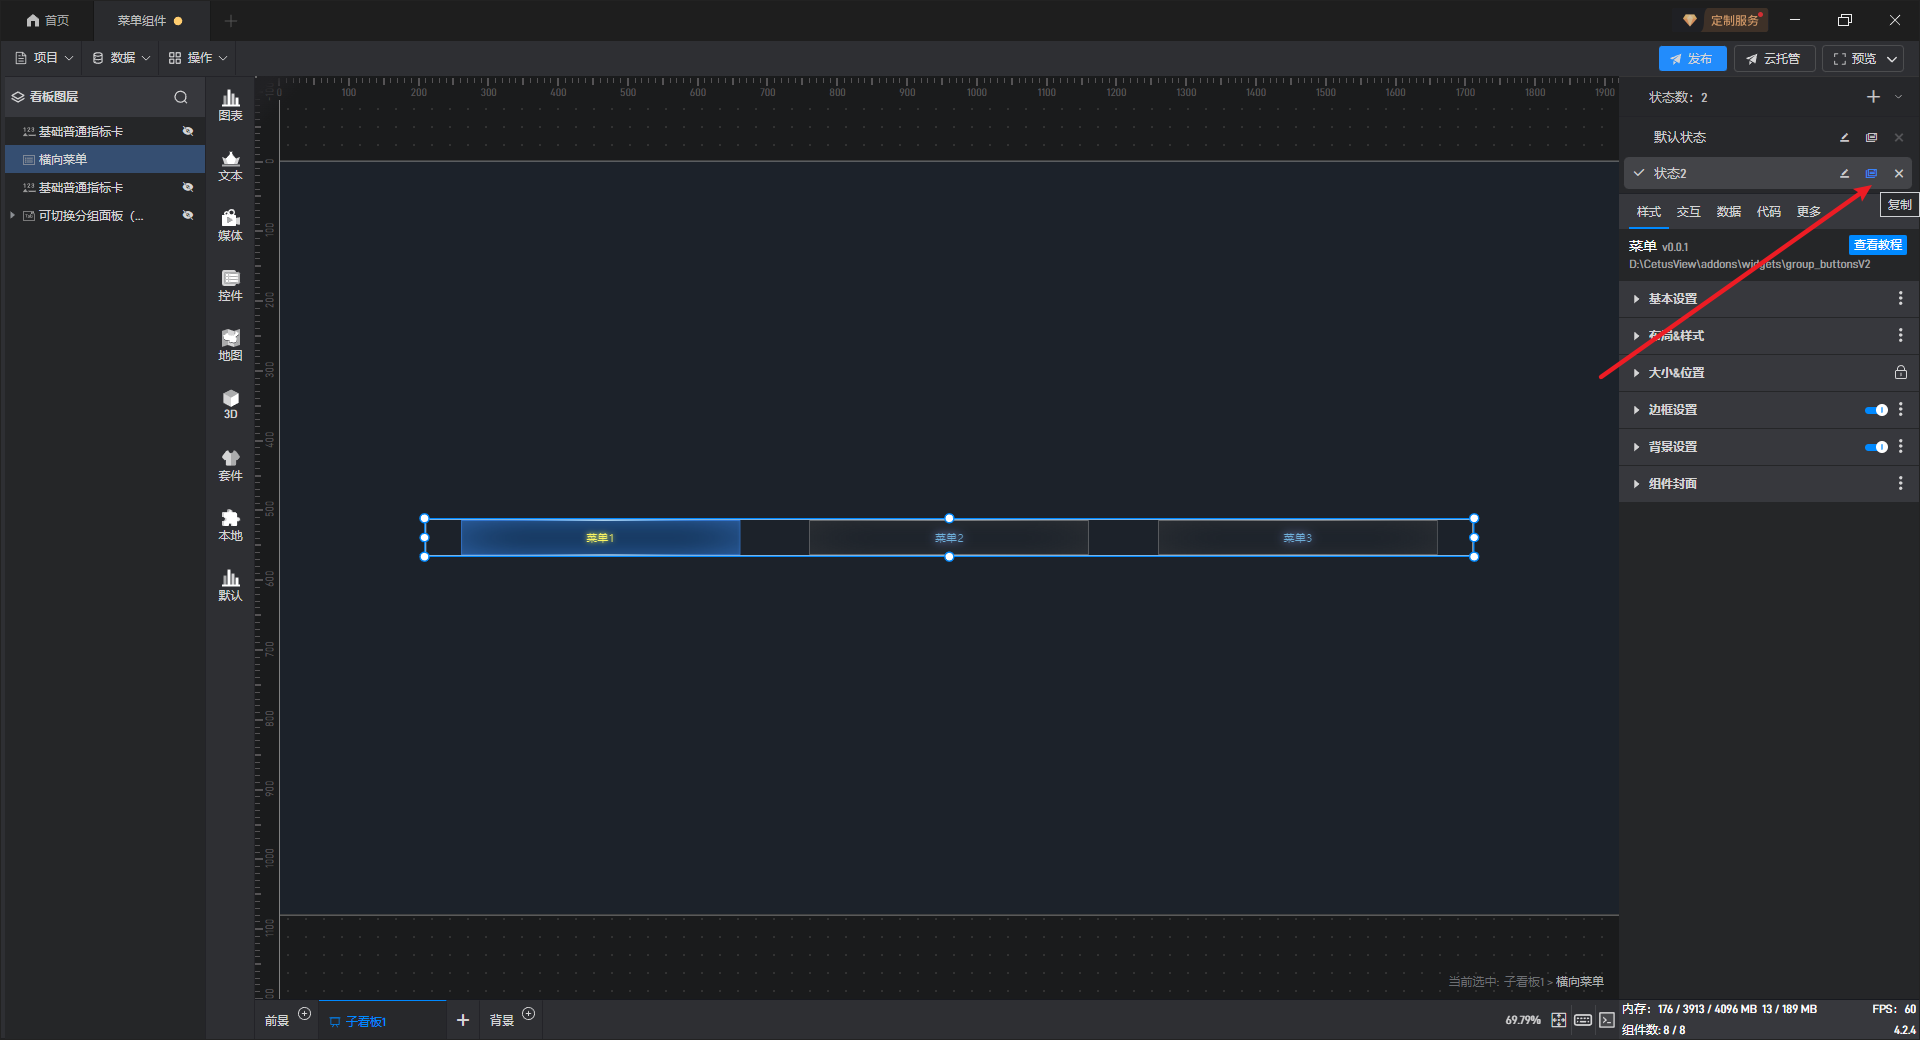
Task: Open the 默认 (default) component library
Action: point(230,585)
